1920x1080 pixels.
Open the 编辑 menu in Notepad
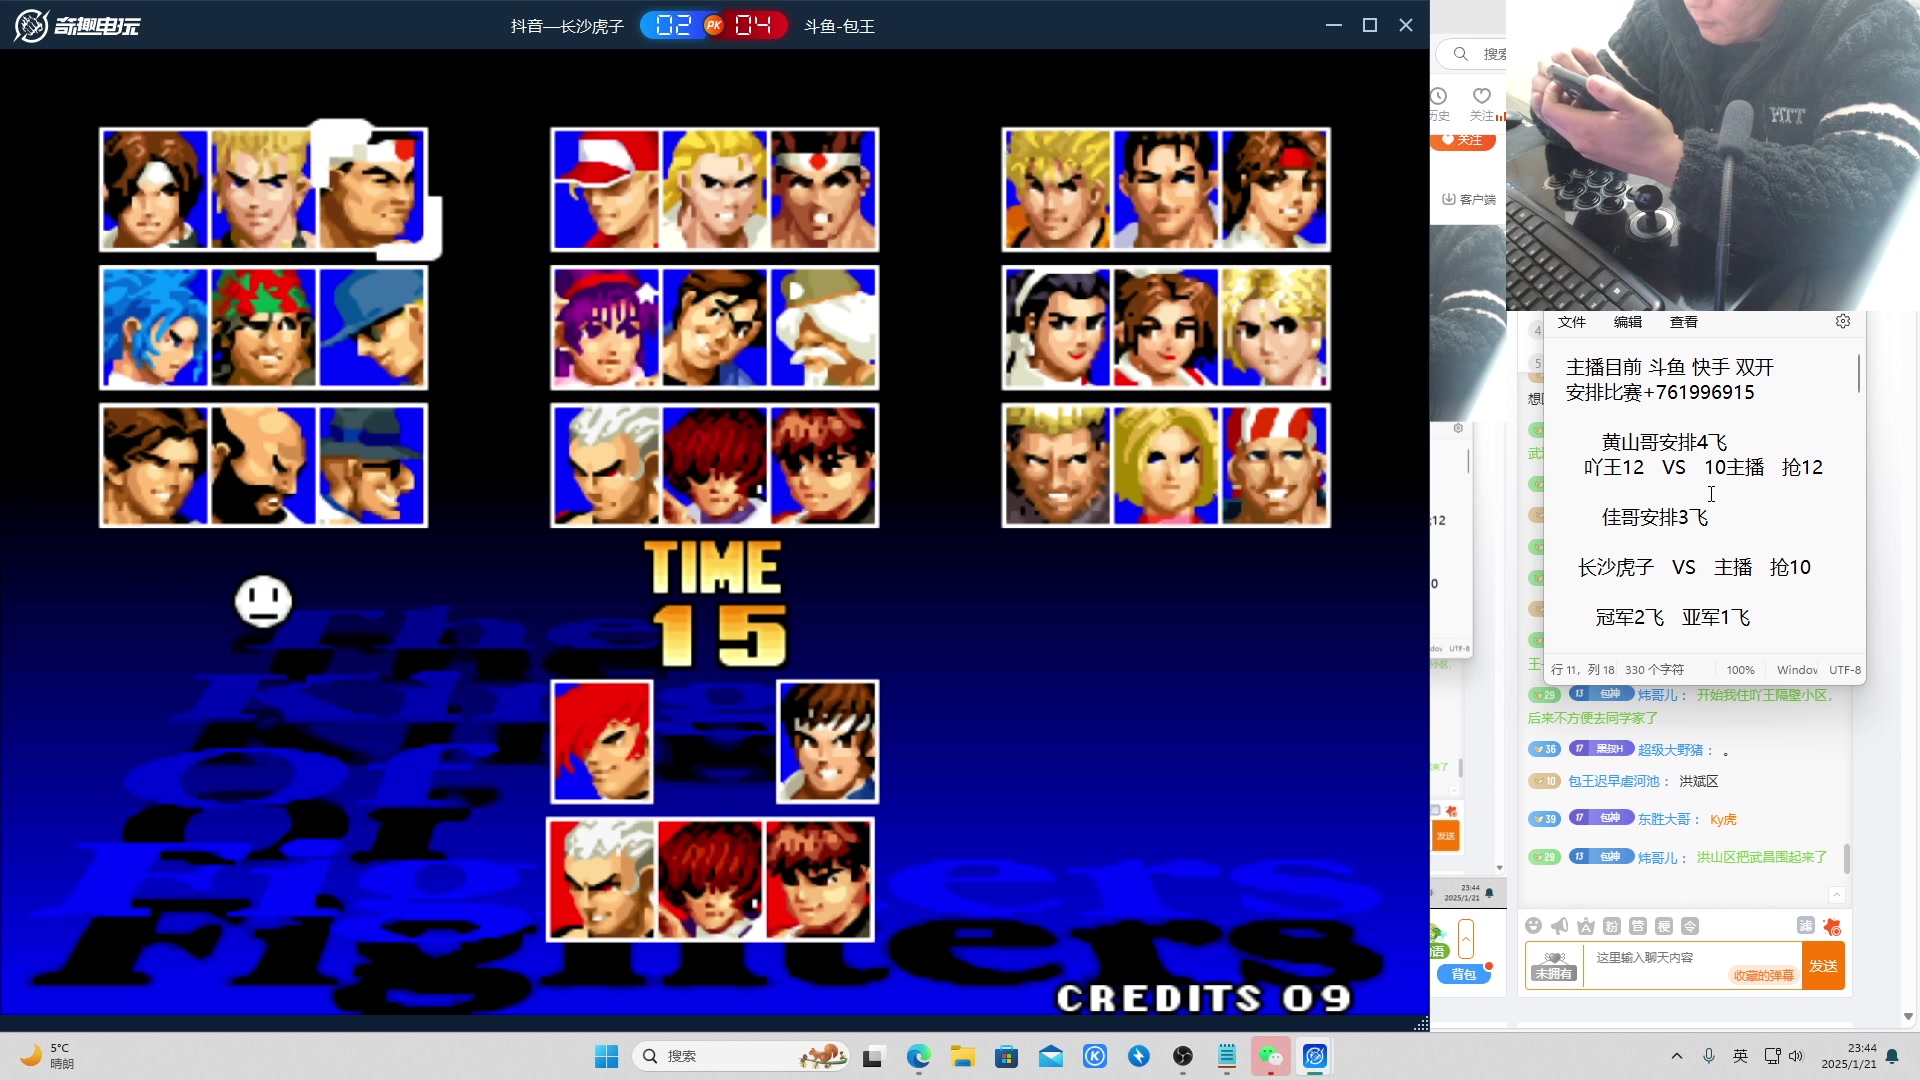1628,322
